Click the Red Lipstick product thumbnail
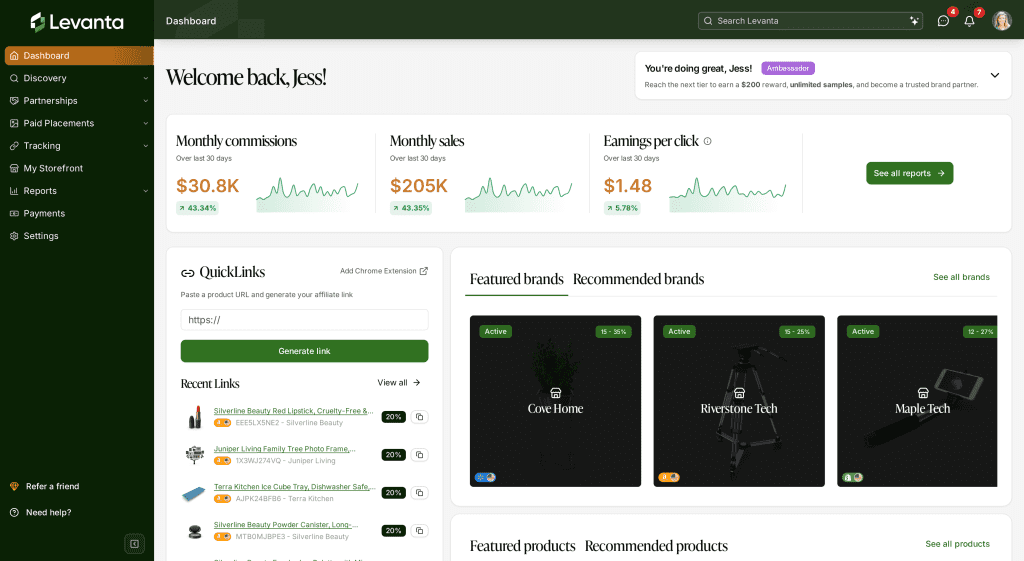 coord(195,417)
